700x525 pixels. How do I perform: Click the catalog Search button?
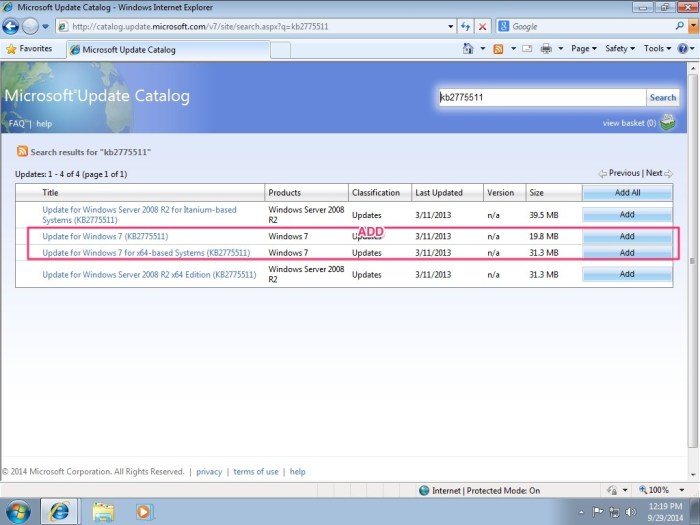[662, 97]
